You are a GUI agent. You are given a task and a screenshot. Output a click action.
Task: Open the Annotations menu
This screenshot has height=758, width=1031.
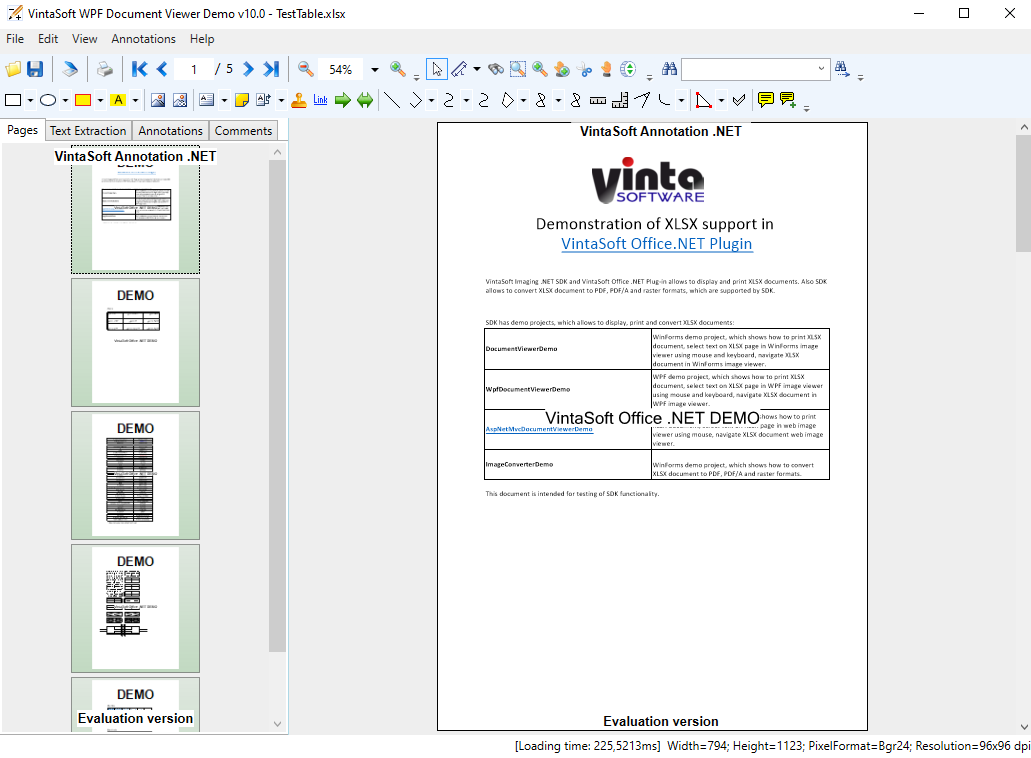pyautogui.click(x=143, y=39)
